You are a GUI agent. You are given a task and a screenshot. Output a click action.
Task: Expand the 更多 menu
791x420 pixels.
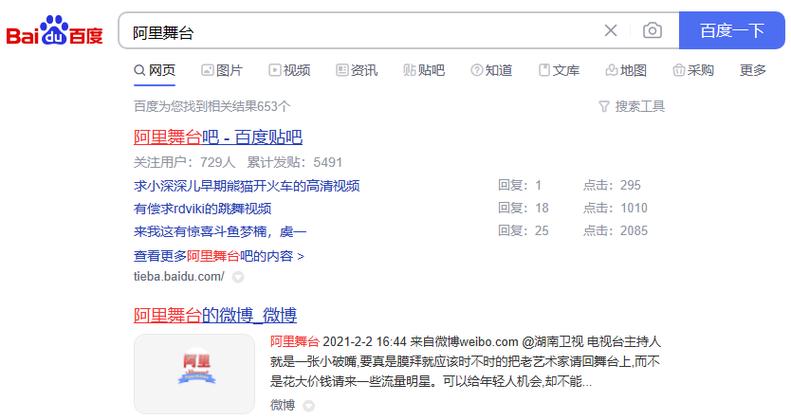[x=753, y=70]
